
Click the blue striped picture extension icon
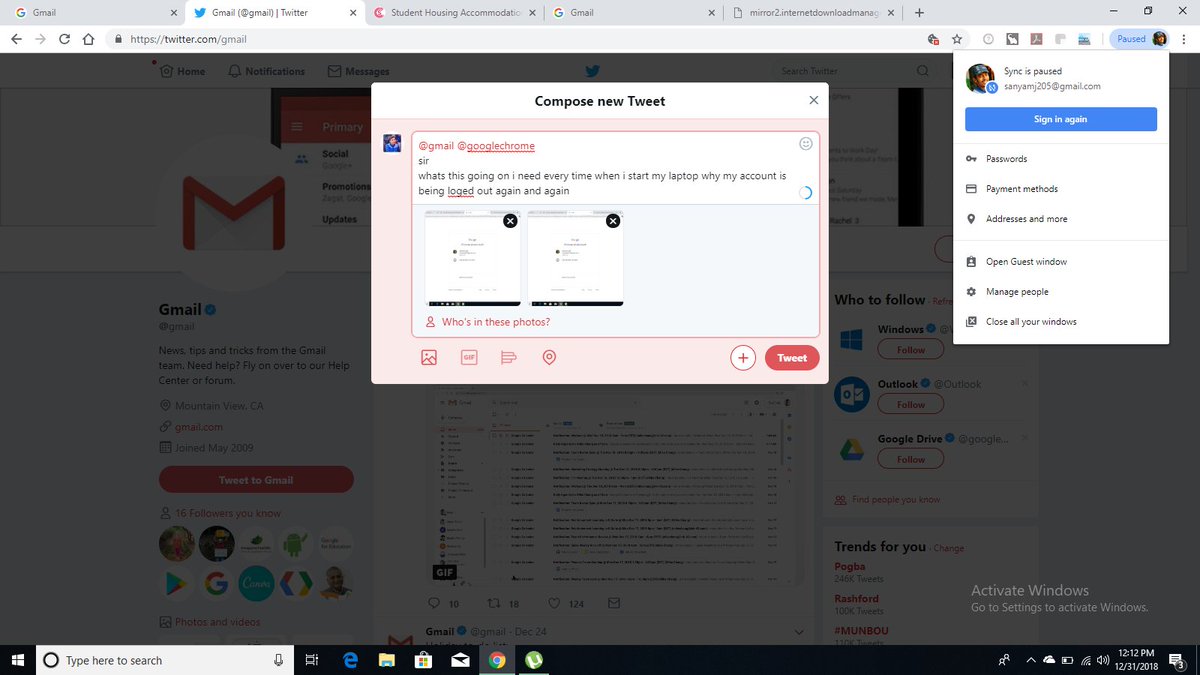pyautogui.click(x=1086, y=39)
